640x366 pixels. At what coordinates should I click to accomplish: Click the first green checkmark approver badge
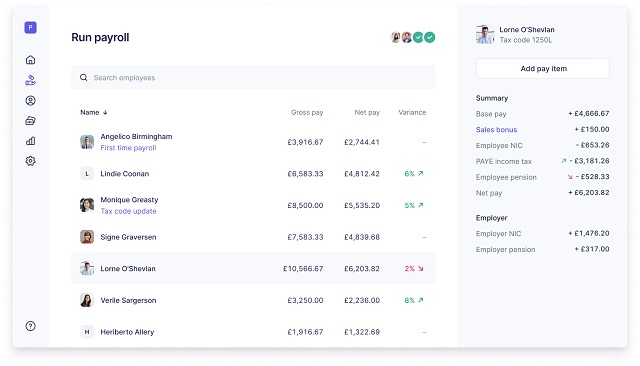pyautogui.click(x=418, y=38)
